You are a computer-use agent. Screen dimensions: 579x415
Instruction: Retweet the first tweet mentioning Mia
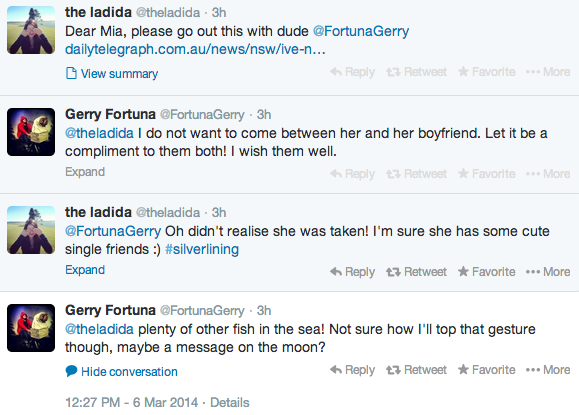point(416,72)
